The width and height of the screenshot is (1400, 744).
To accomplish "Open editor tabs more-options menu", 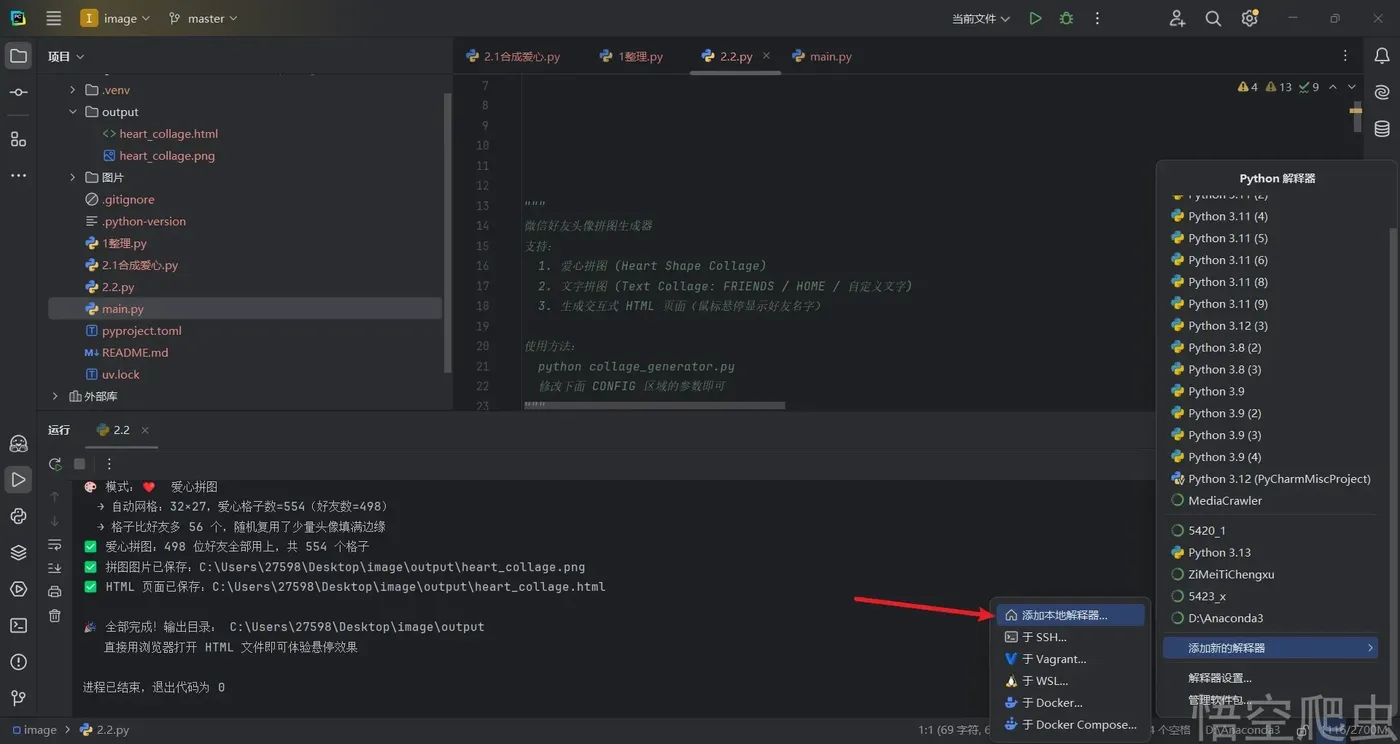I will pyautogui.click(x=1346, y=56).
